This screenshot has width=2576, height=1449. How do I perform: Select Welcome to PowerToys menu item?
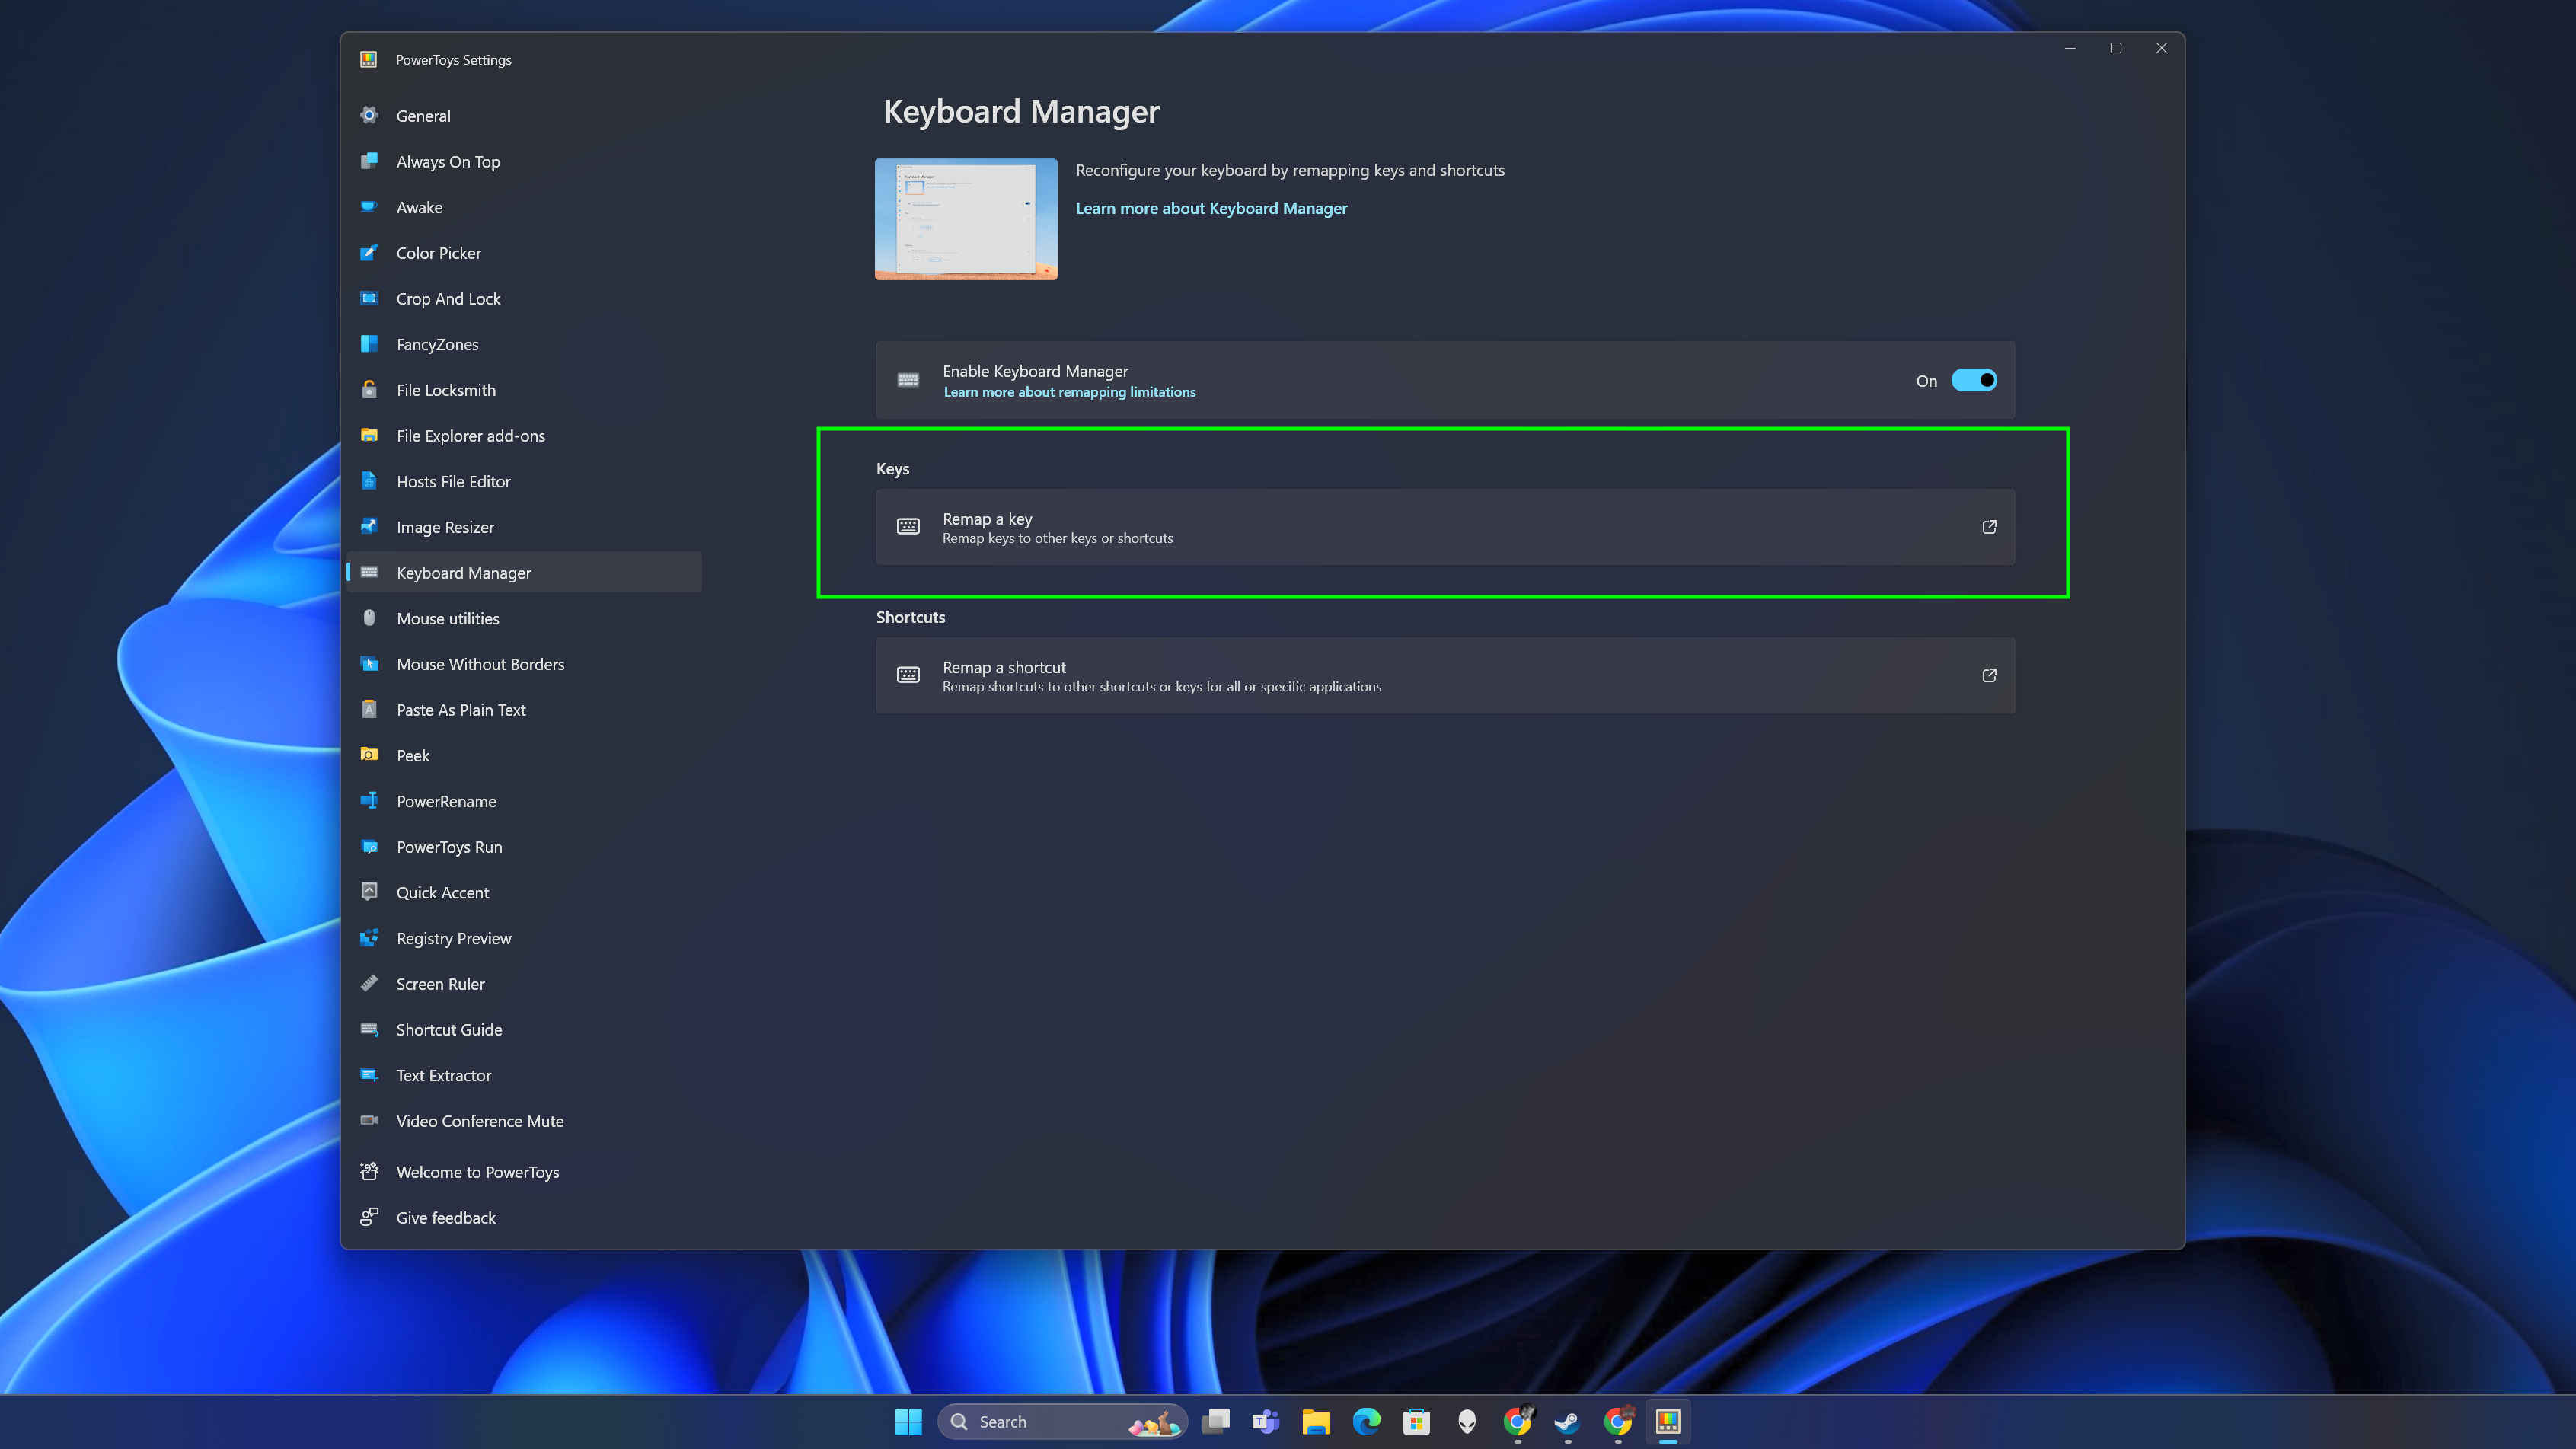(477, 1171)
